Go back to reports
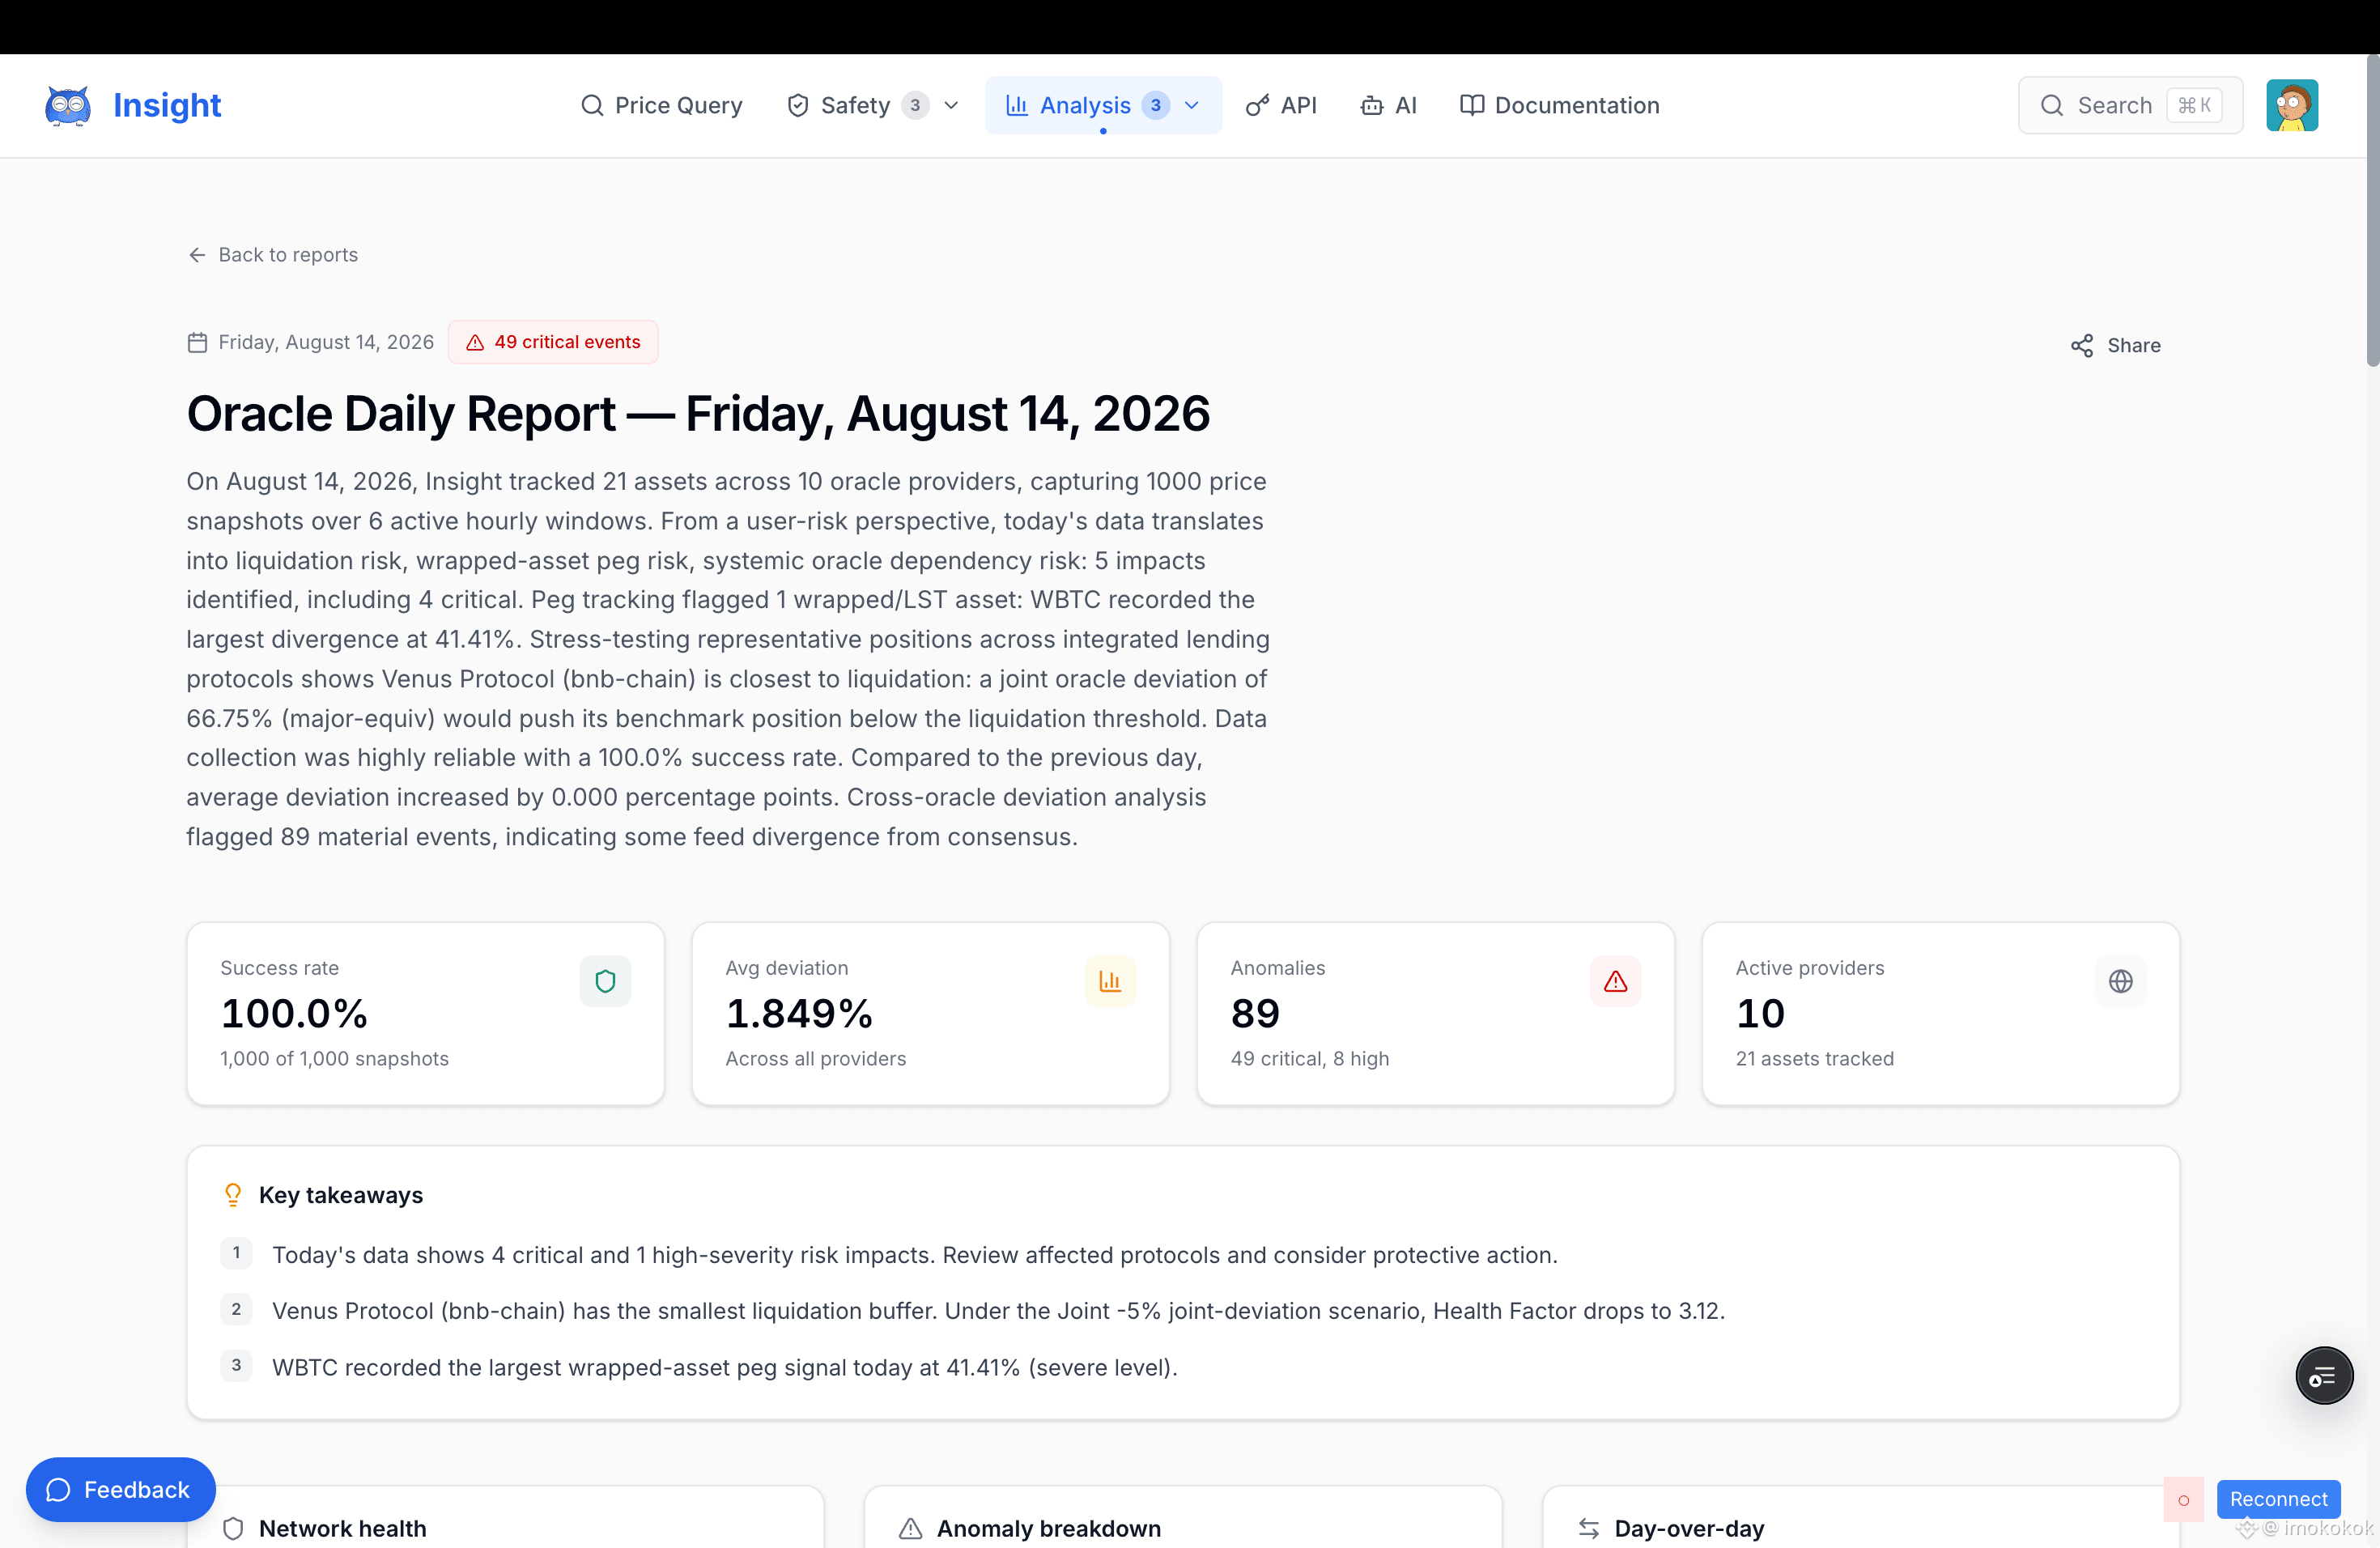 click(273, 255)
